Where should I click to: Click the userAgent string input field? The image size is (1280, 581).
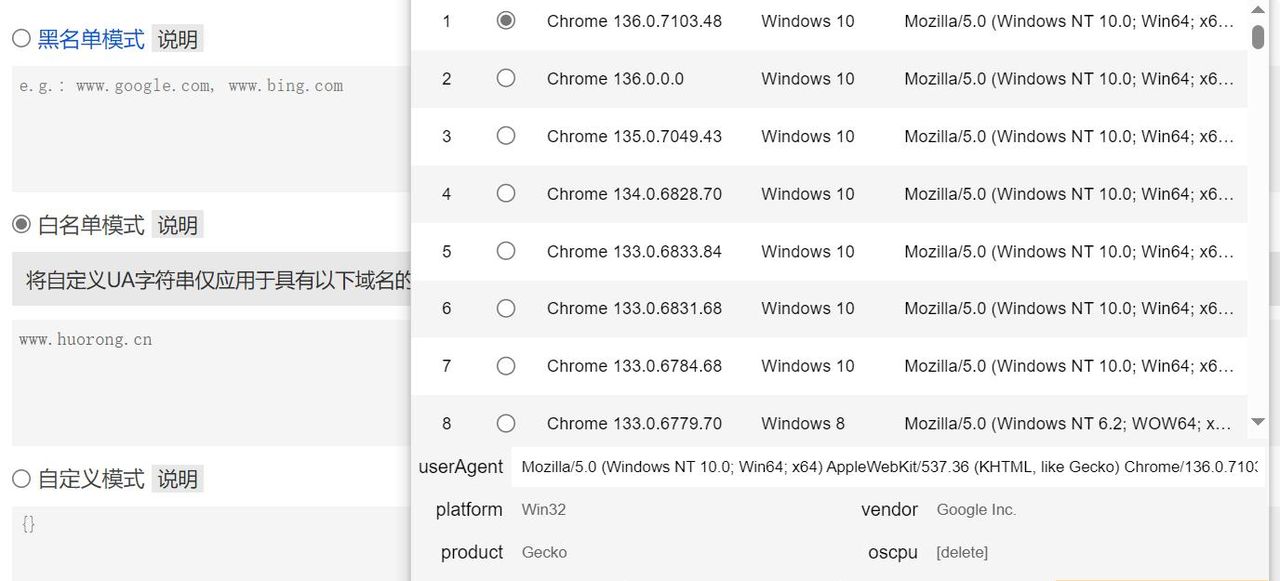tap(886, 467)
